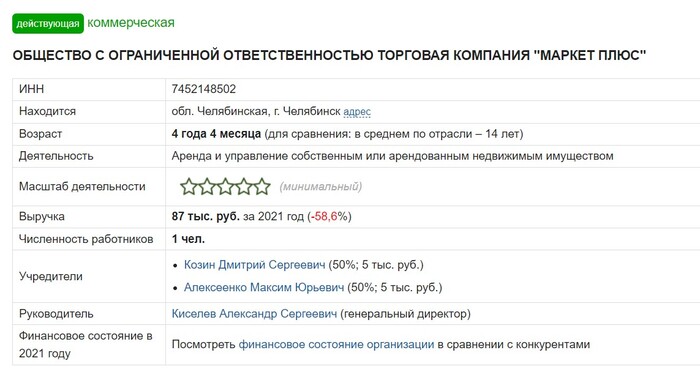This screenshot has height=380, width=700.
Task: Click the second star in Масштаб деятельности
Action: 207,187
